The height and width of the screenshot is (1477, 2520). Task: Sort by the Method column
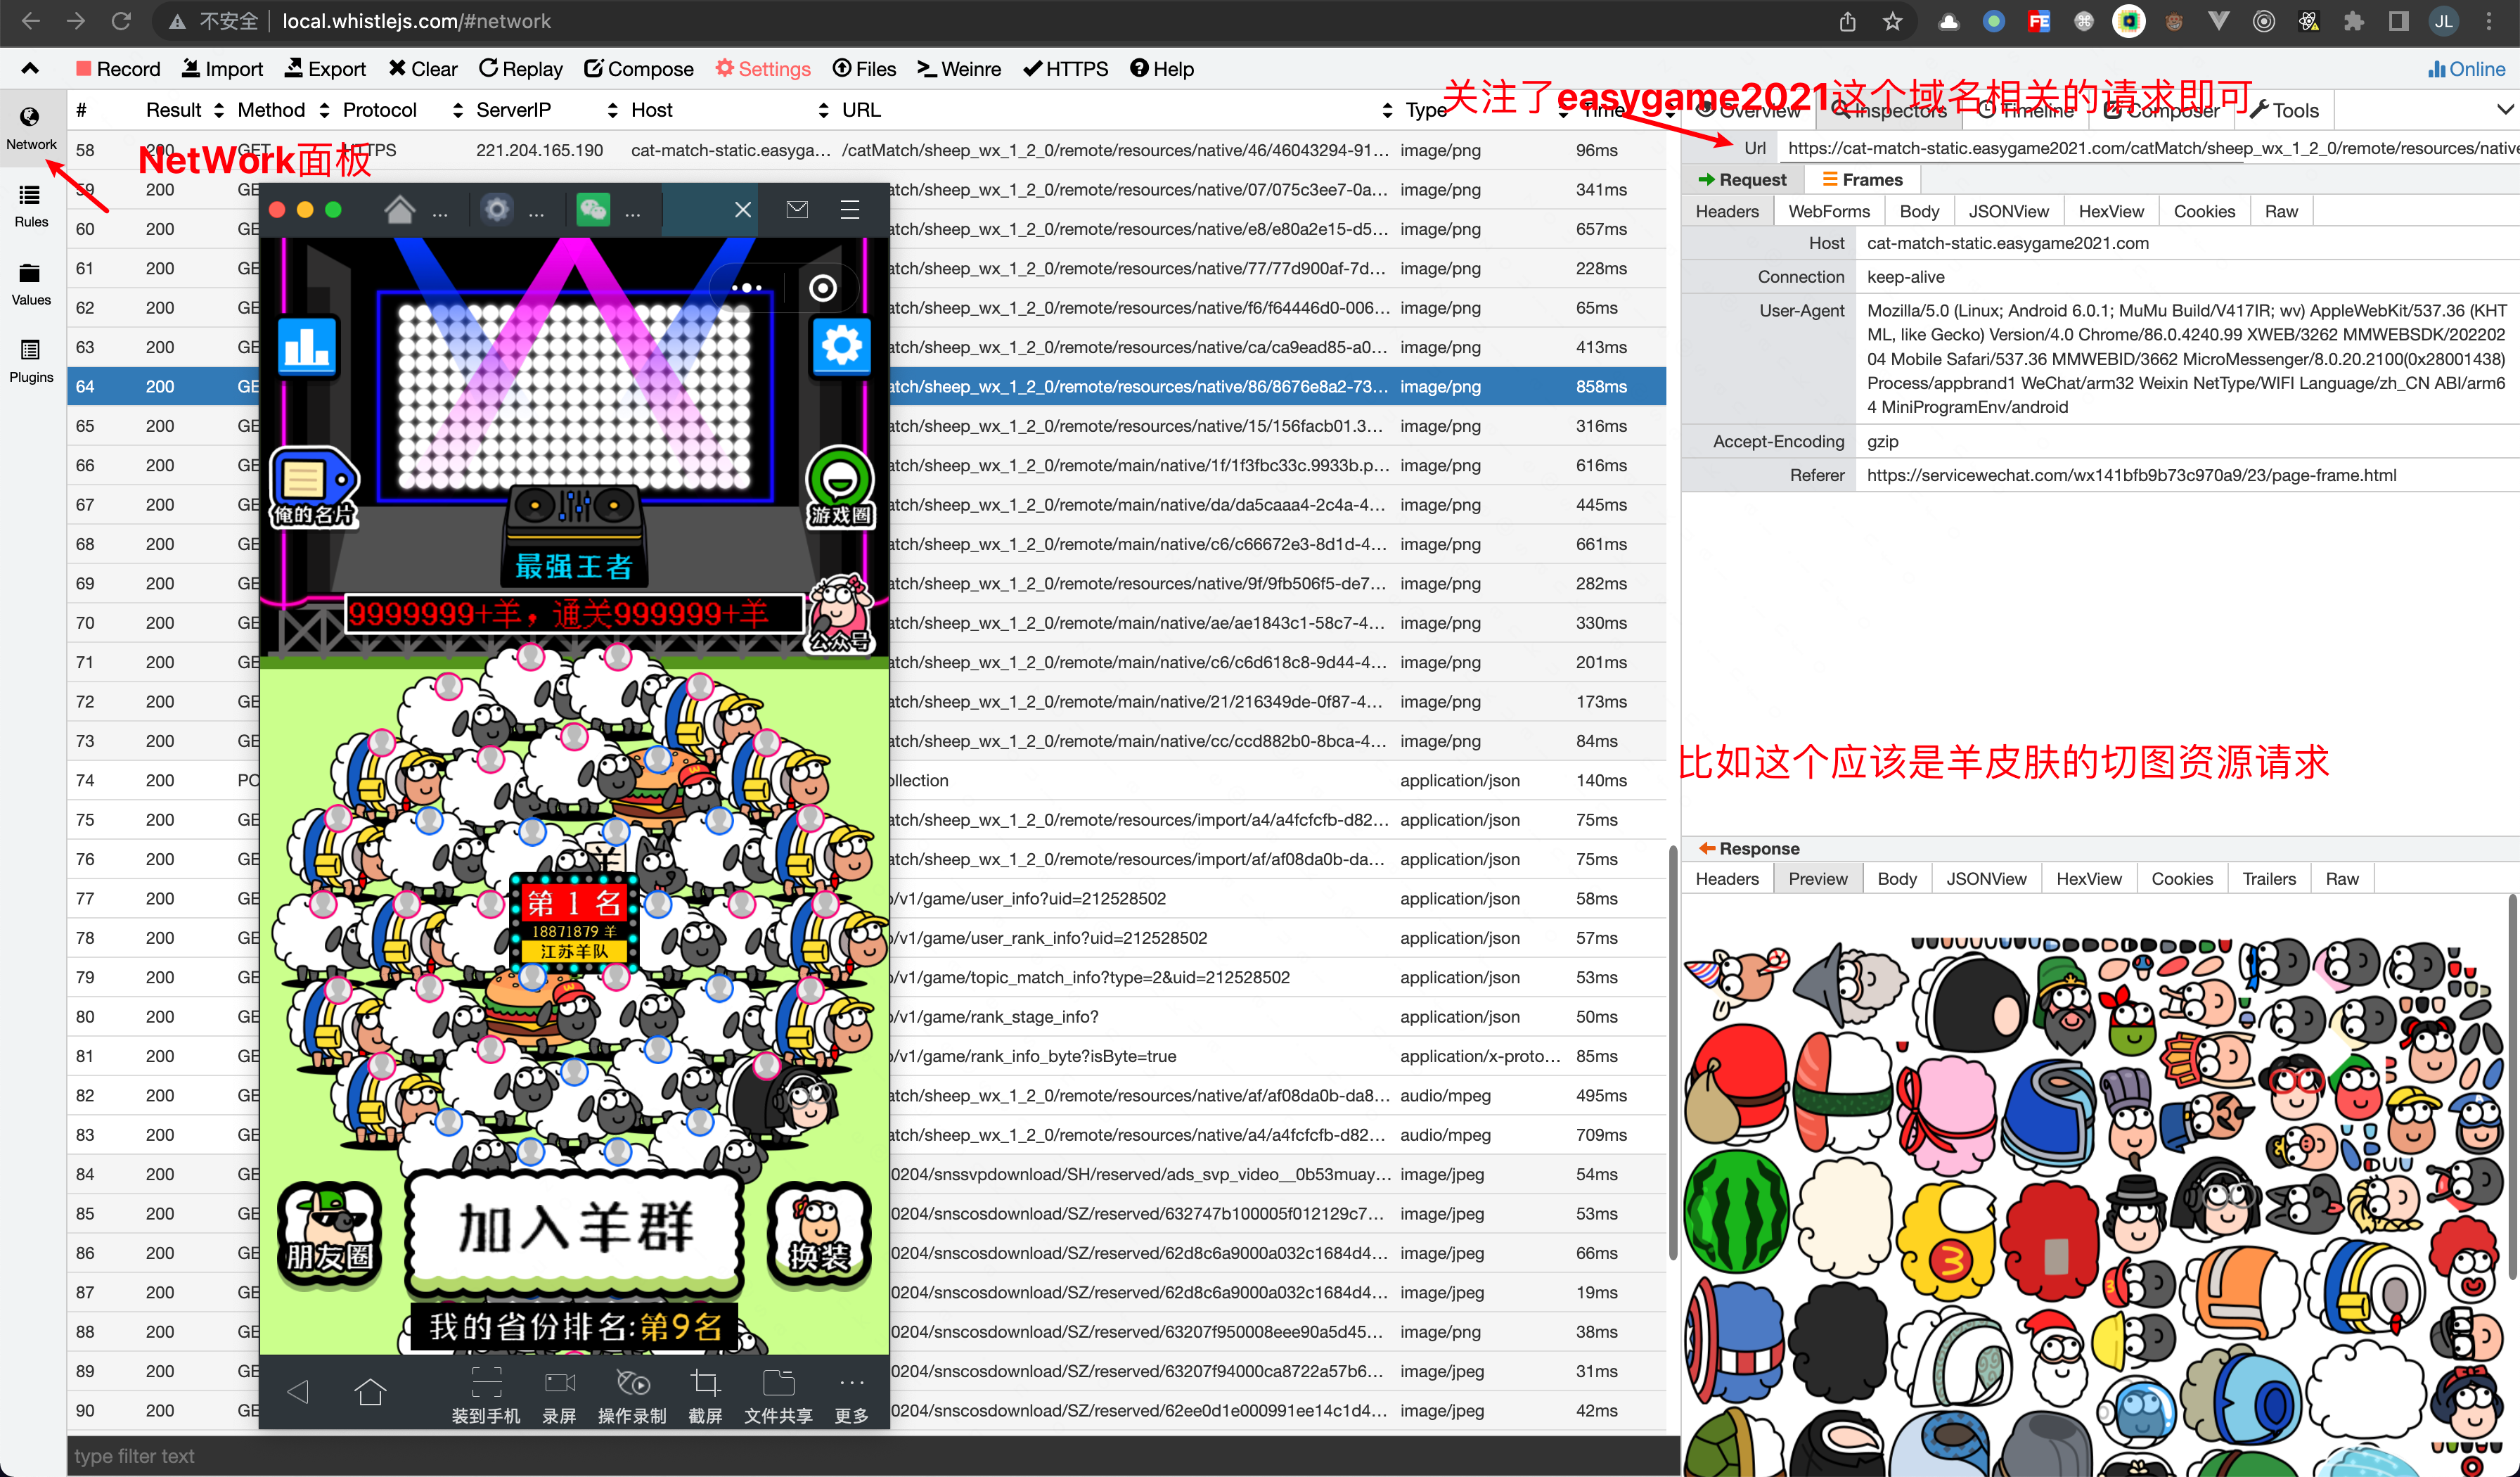283,110
